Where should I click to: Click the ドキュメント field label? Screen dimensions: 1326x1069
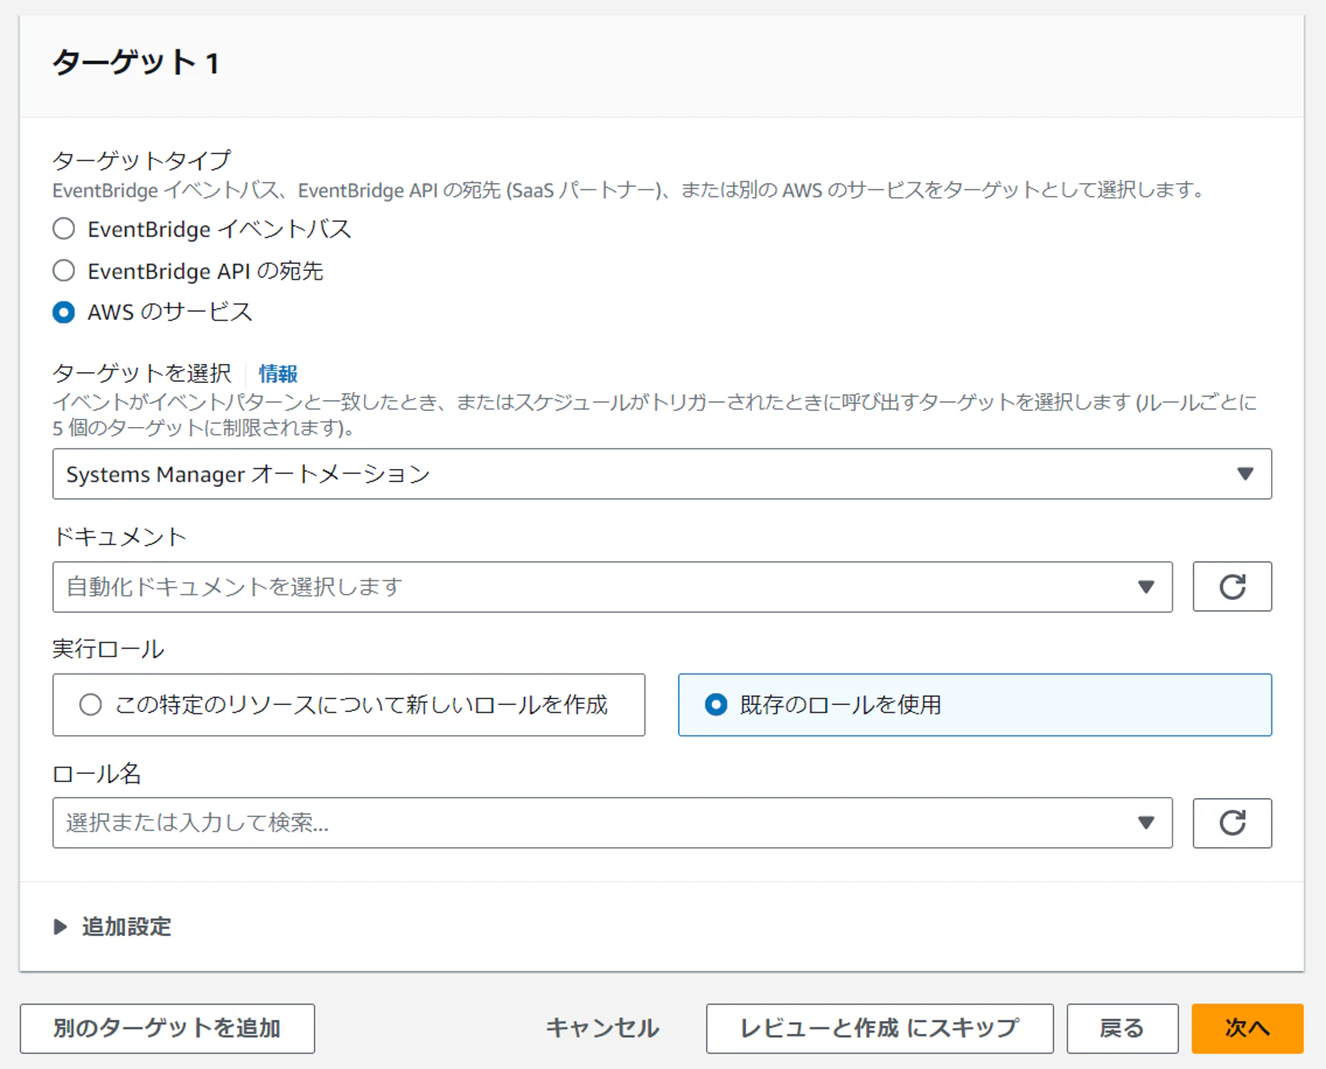[119, 537]
